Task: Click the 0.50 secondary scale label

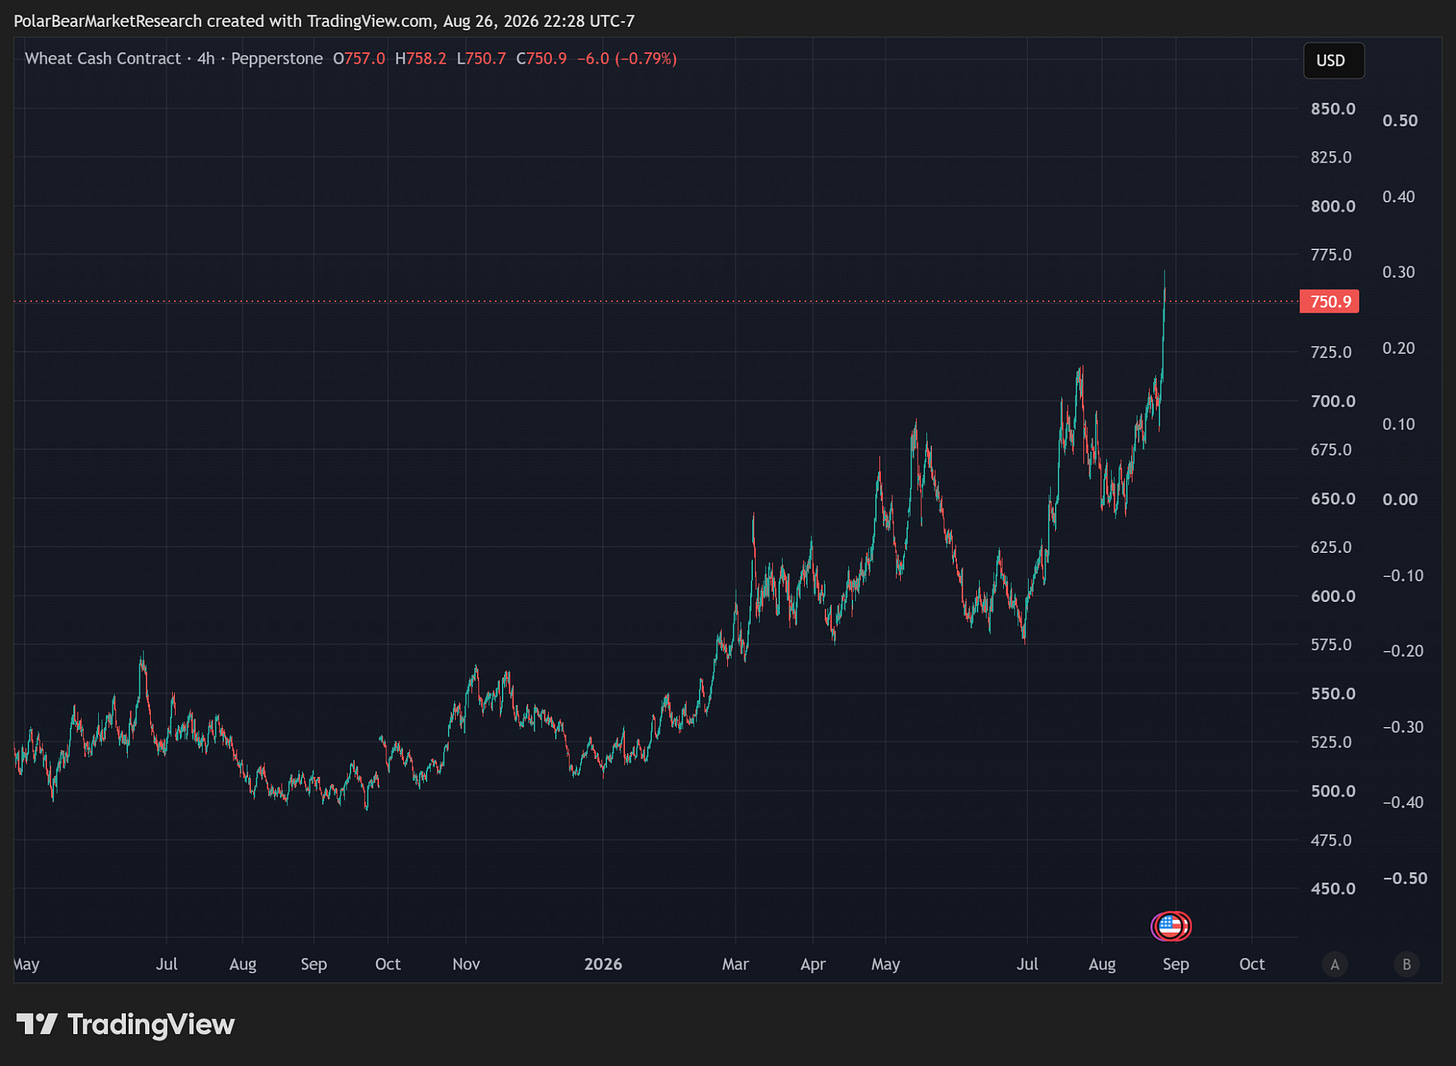Action: tap(1400, 120)
